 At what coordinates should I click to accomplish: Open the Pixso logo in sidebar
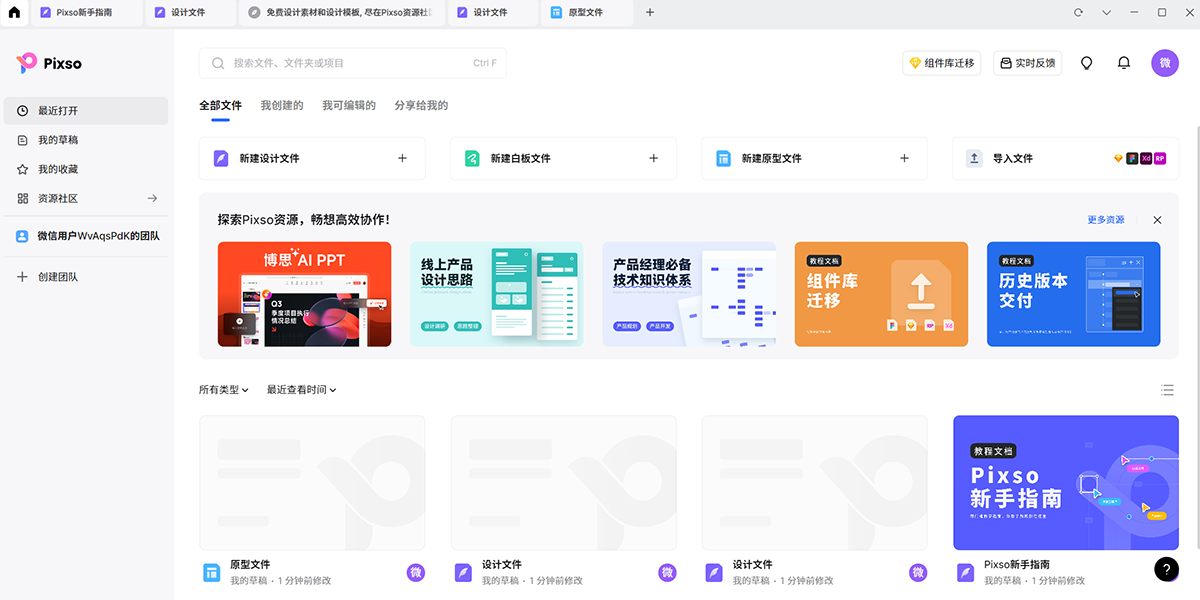49,63
